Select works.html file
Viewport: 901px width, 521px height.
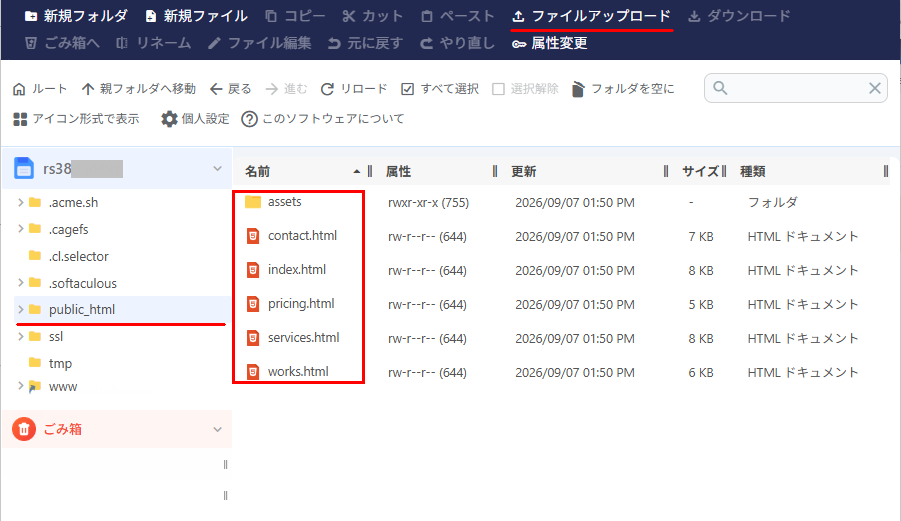(298, 372)
